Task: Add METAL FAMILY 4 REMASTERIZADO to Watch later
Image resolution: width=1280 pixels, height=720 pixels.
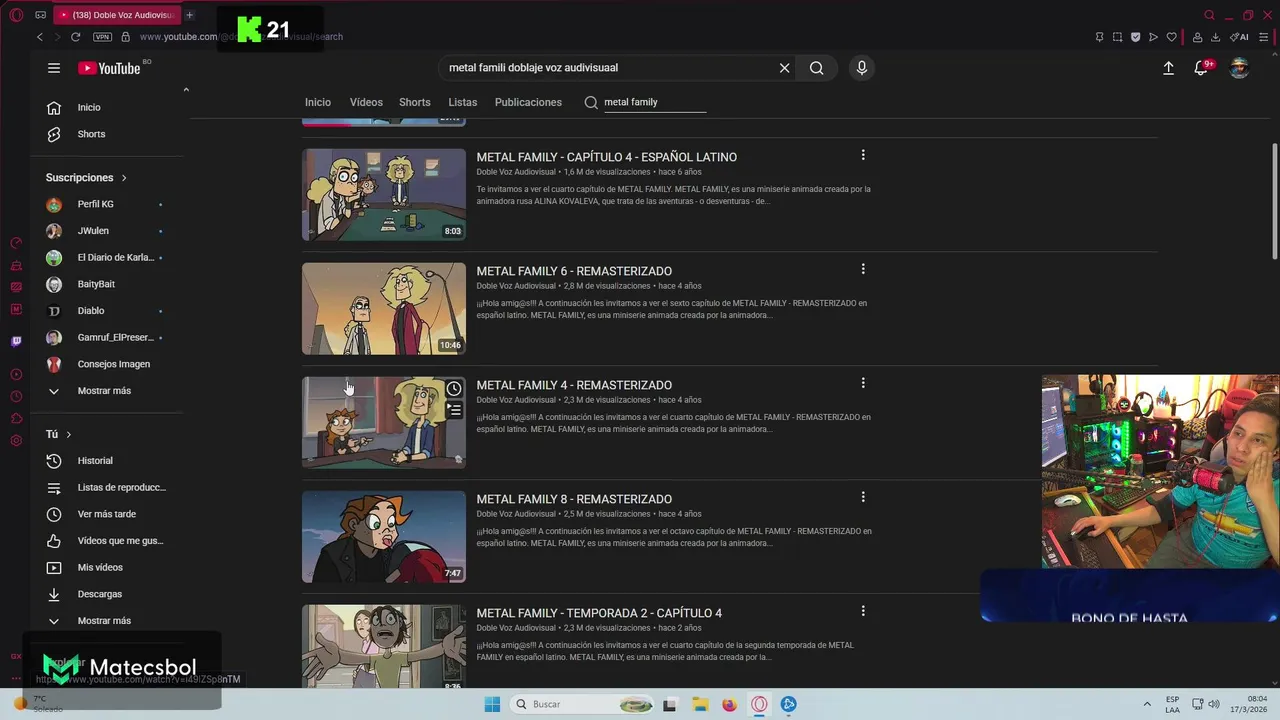Action: pos(454,388)
